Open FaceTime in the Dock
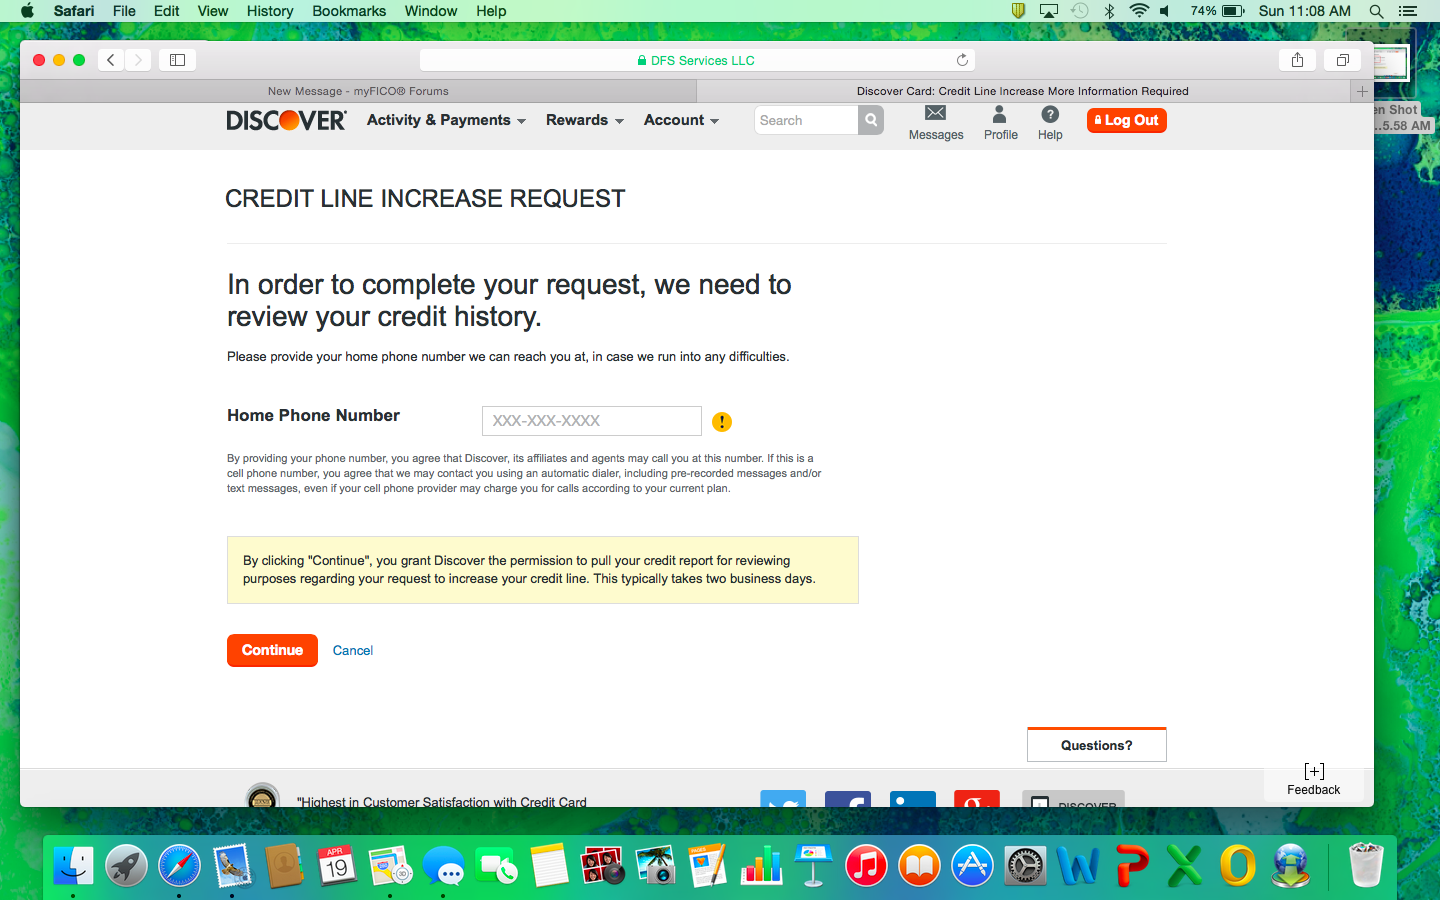Screen dimensions: 1440x900 496,865
